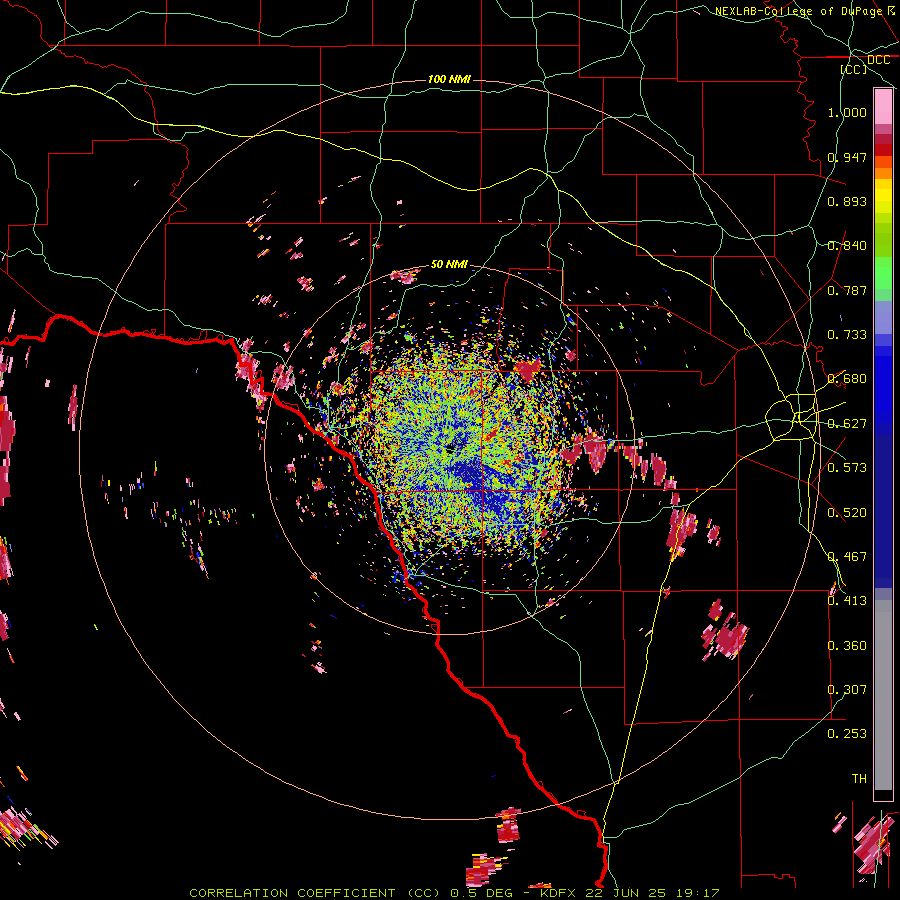
Task: Click the 0.253 scale label
Action: pyautogui.click(x=847, y=734)
